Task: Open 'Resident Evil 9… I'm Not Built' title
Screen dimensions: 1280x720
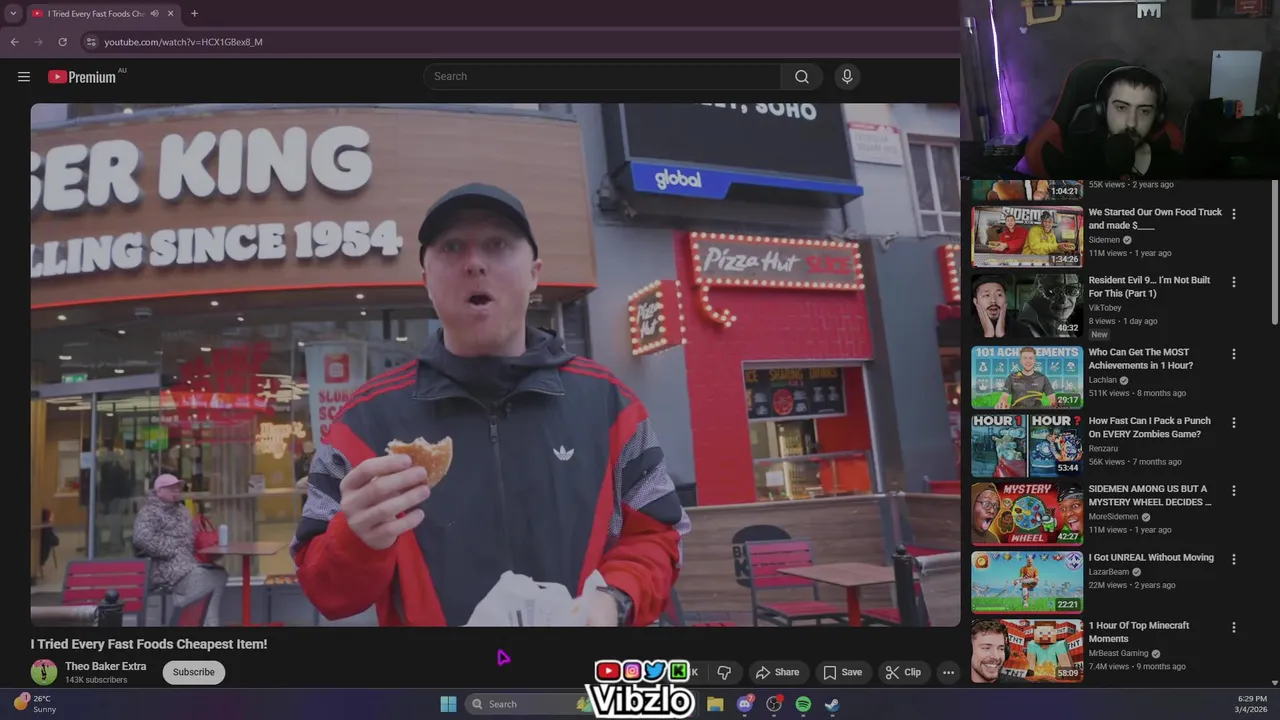Action: coord(1149,287)
